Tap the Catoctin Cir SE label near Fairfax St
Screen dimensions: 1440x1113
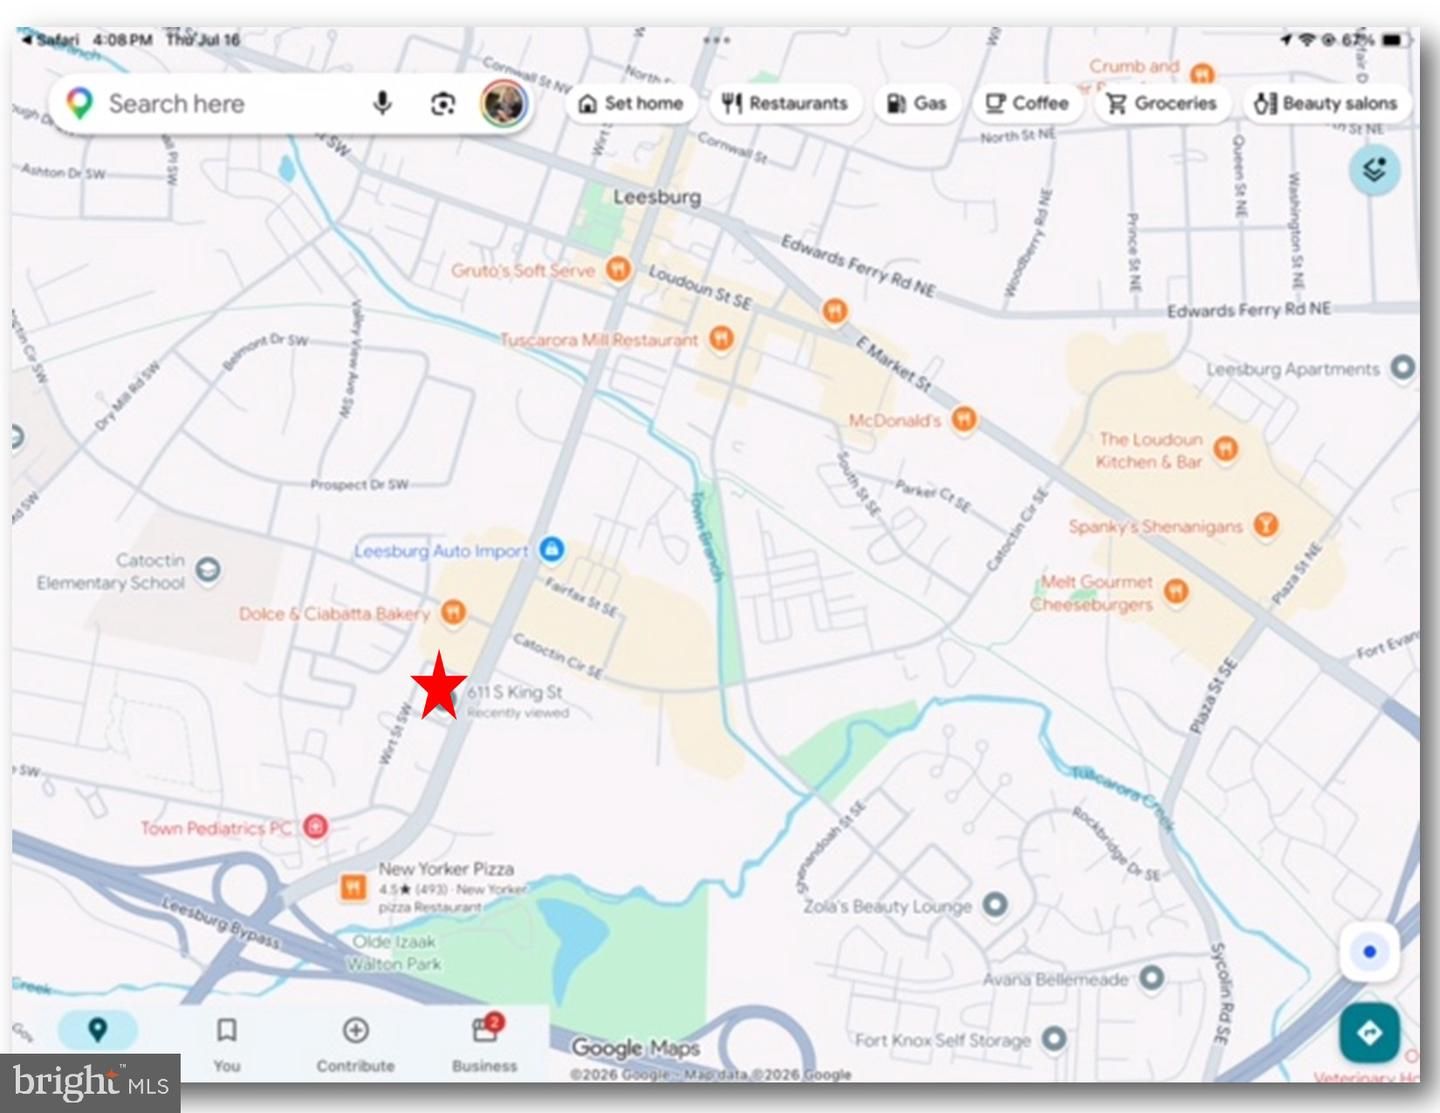[x=558, y=656]
